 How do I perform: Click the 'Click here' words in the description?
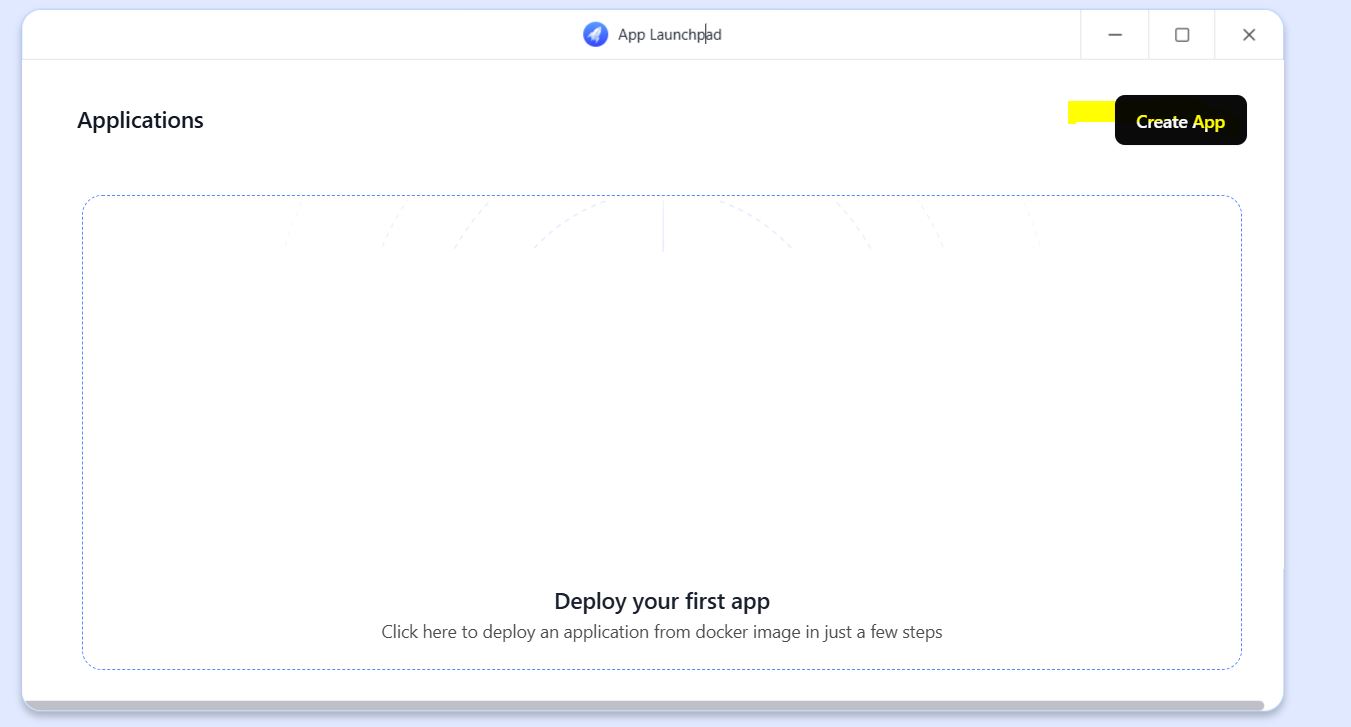coord(419,632)
